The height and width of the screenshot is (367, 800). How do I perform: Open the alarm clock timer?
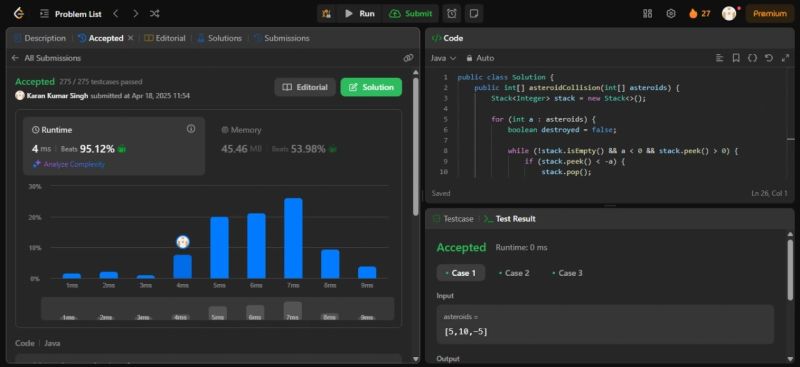click(452, 14)
